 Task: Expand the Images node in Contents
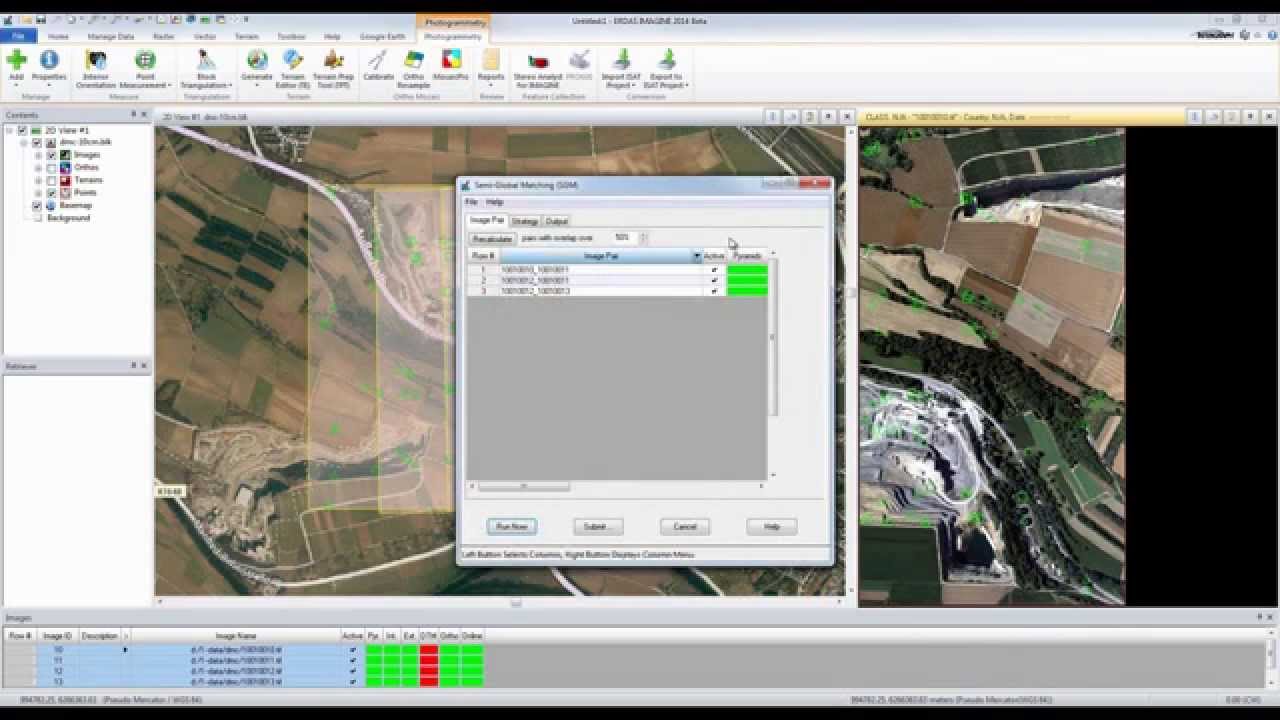coord(39,155)
